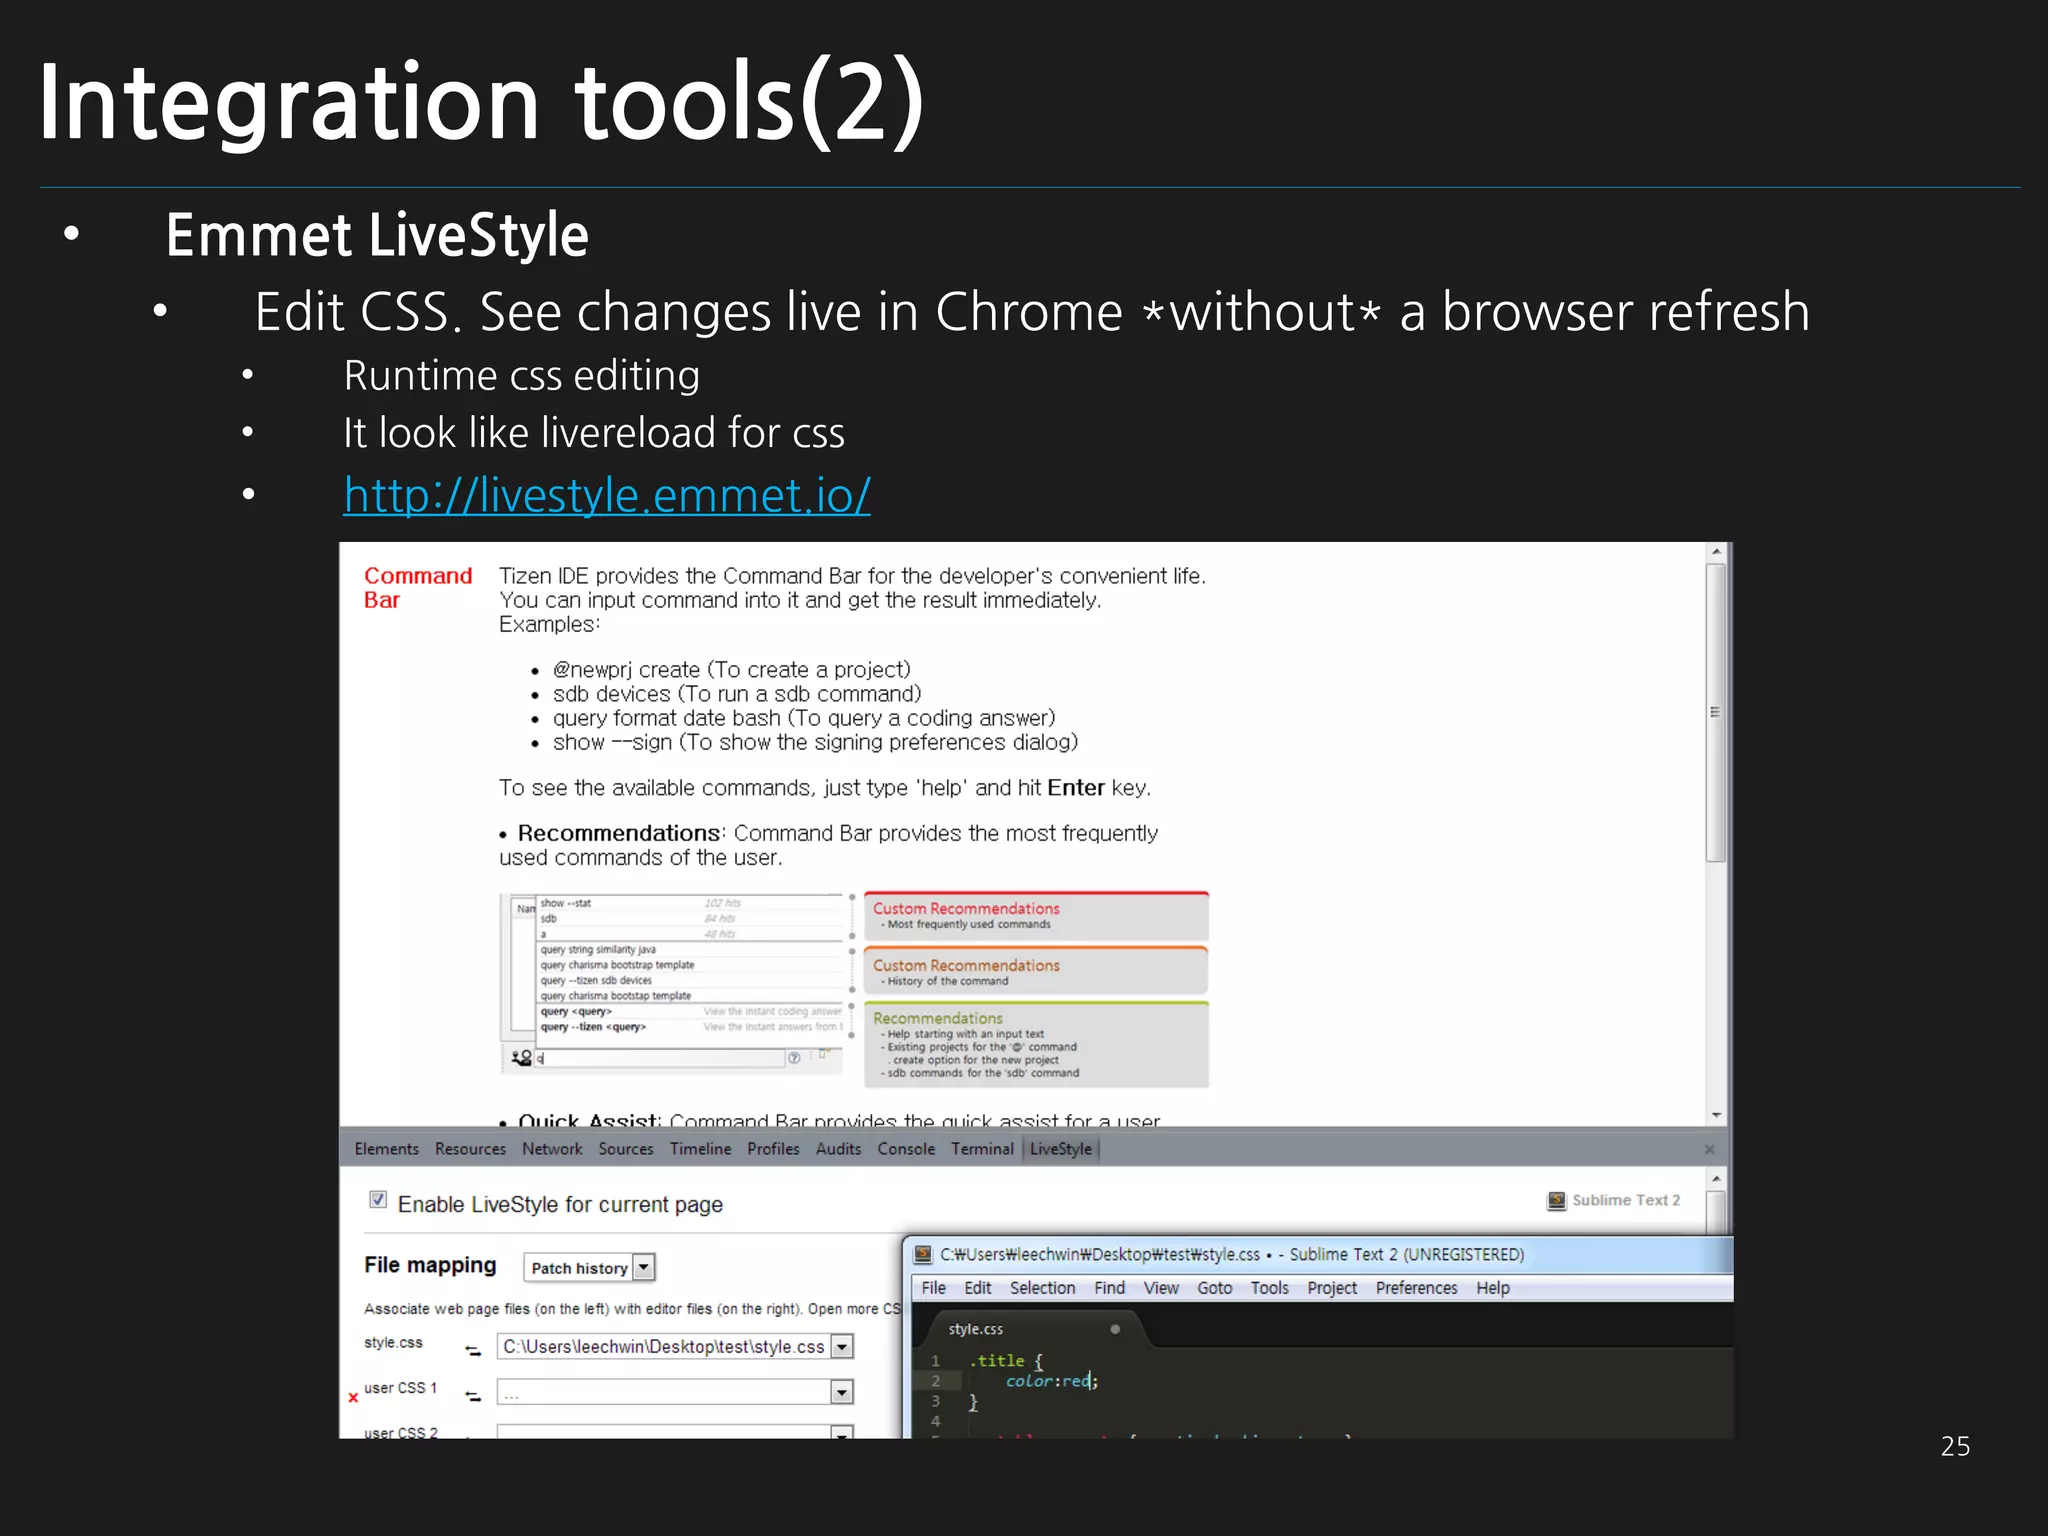The width and height of the screenshot is (2048, 1536).
Task: Click the command bar input field in screenshot
Action: (x=660, y=1058)
